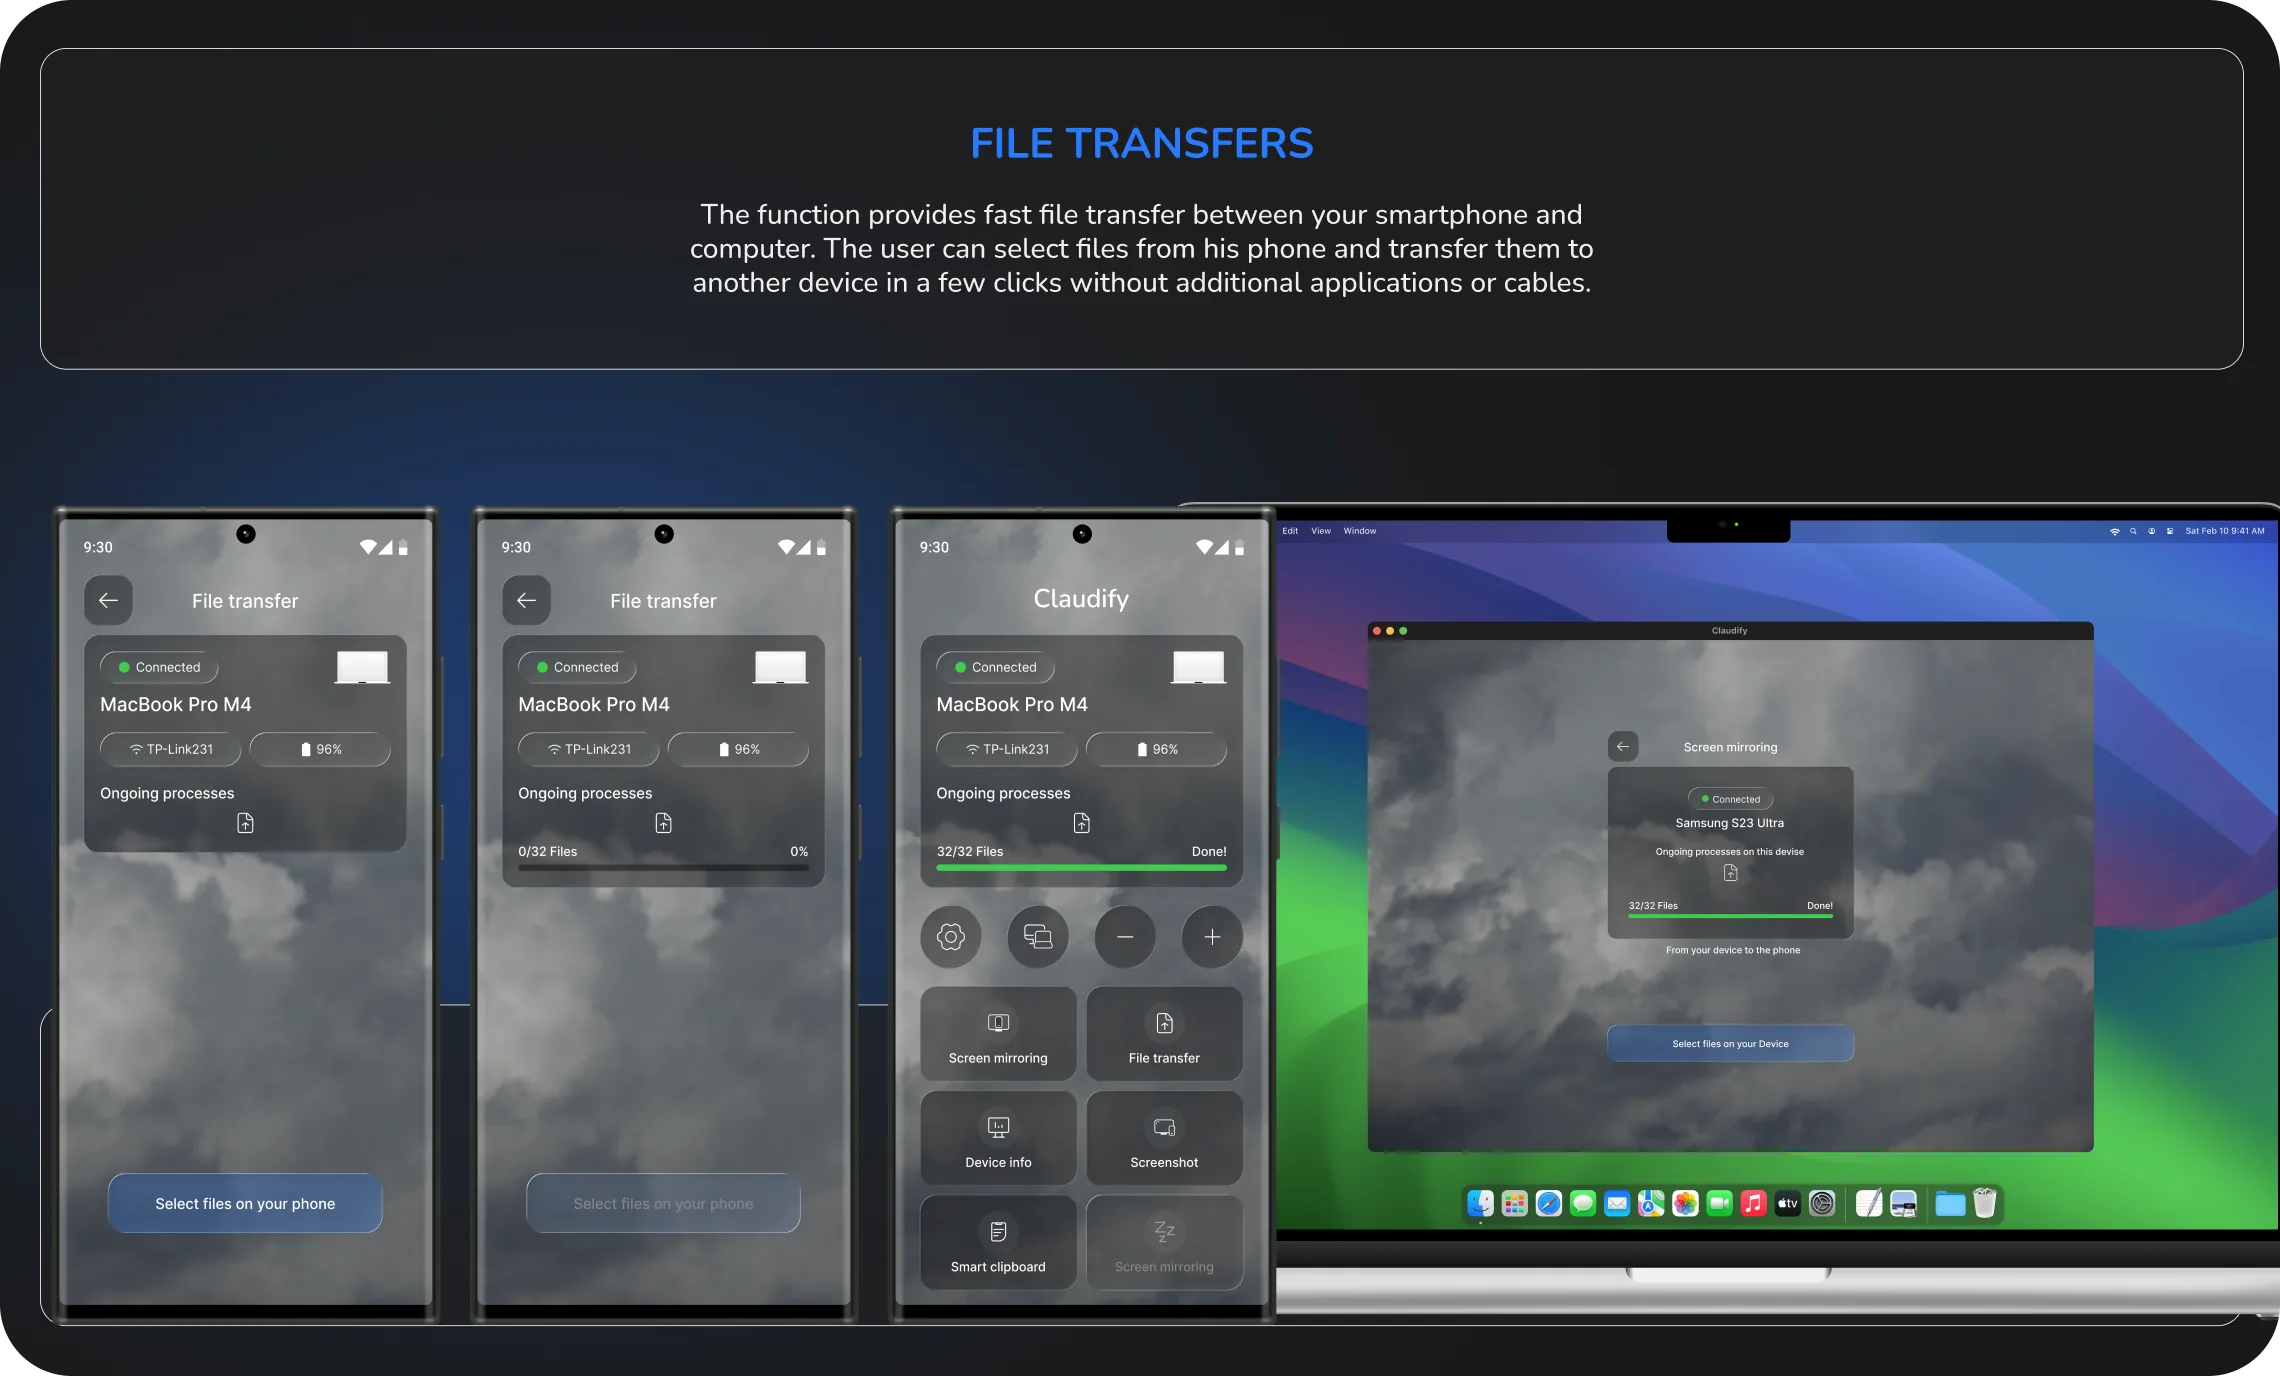
Task: Open Trash in the dock
Action: point(1985,1203)
